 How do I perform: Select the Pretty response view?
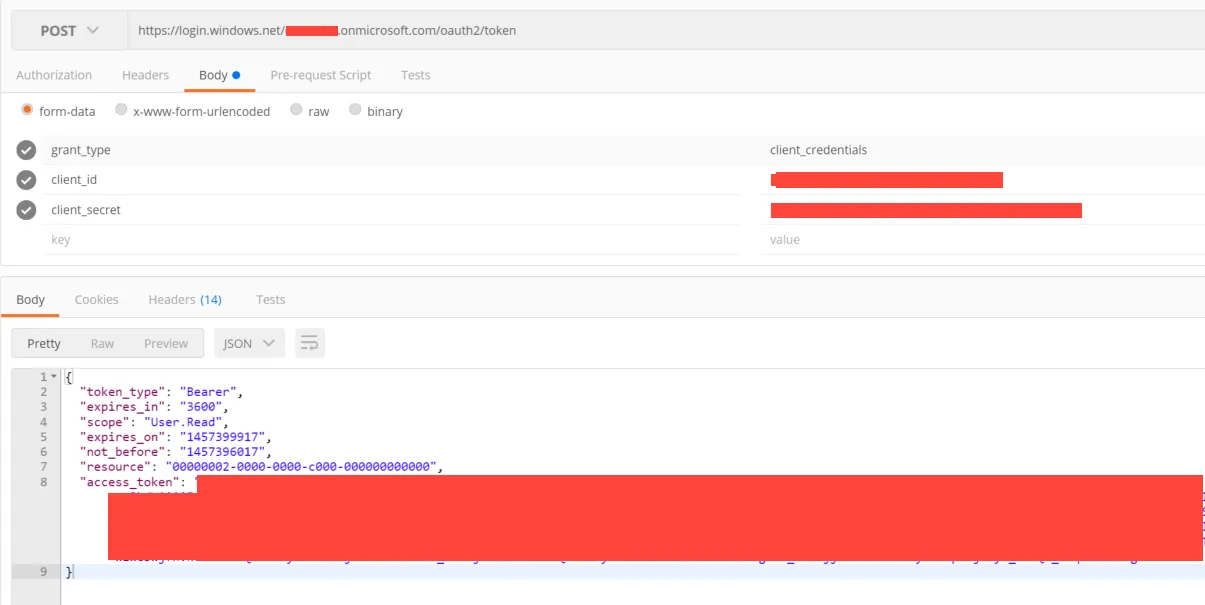44,343
